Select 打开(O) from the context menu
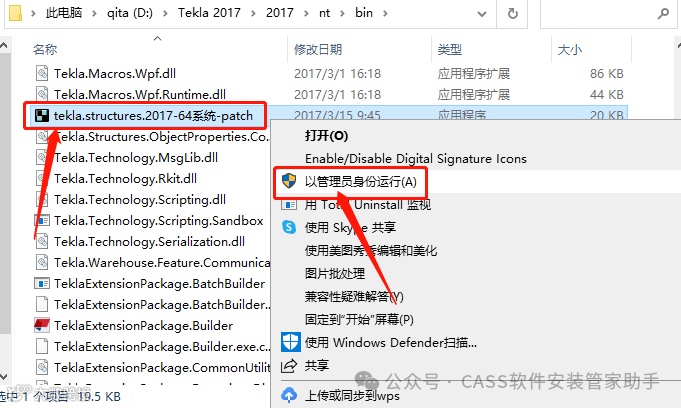This screenshot has width=681, height=408. [x=326, y=136]
